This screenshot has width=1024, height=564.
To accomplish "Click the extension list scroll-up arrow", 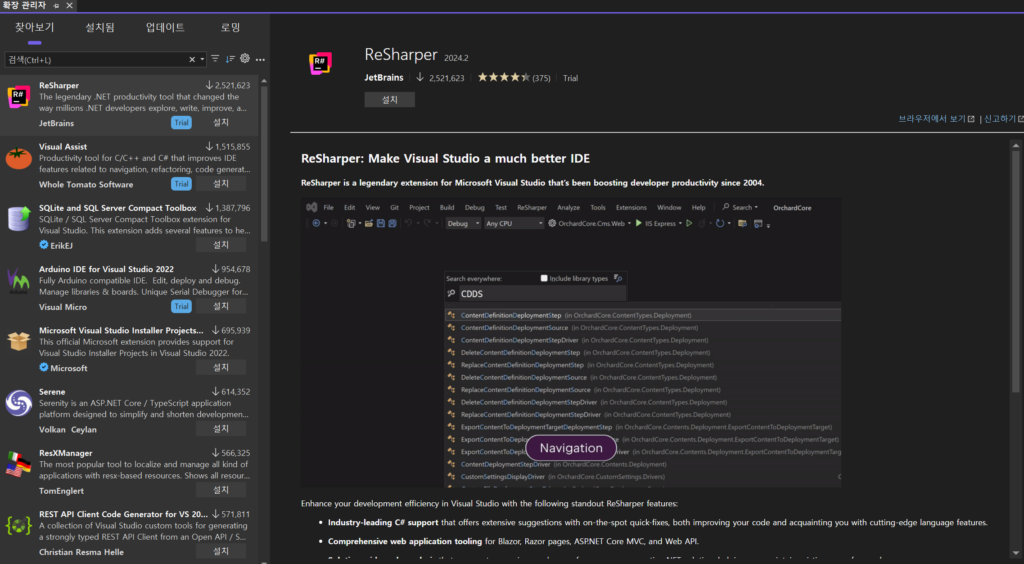I will pyautogui.click(x=264, y=82).
